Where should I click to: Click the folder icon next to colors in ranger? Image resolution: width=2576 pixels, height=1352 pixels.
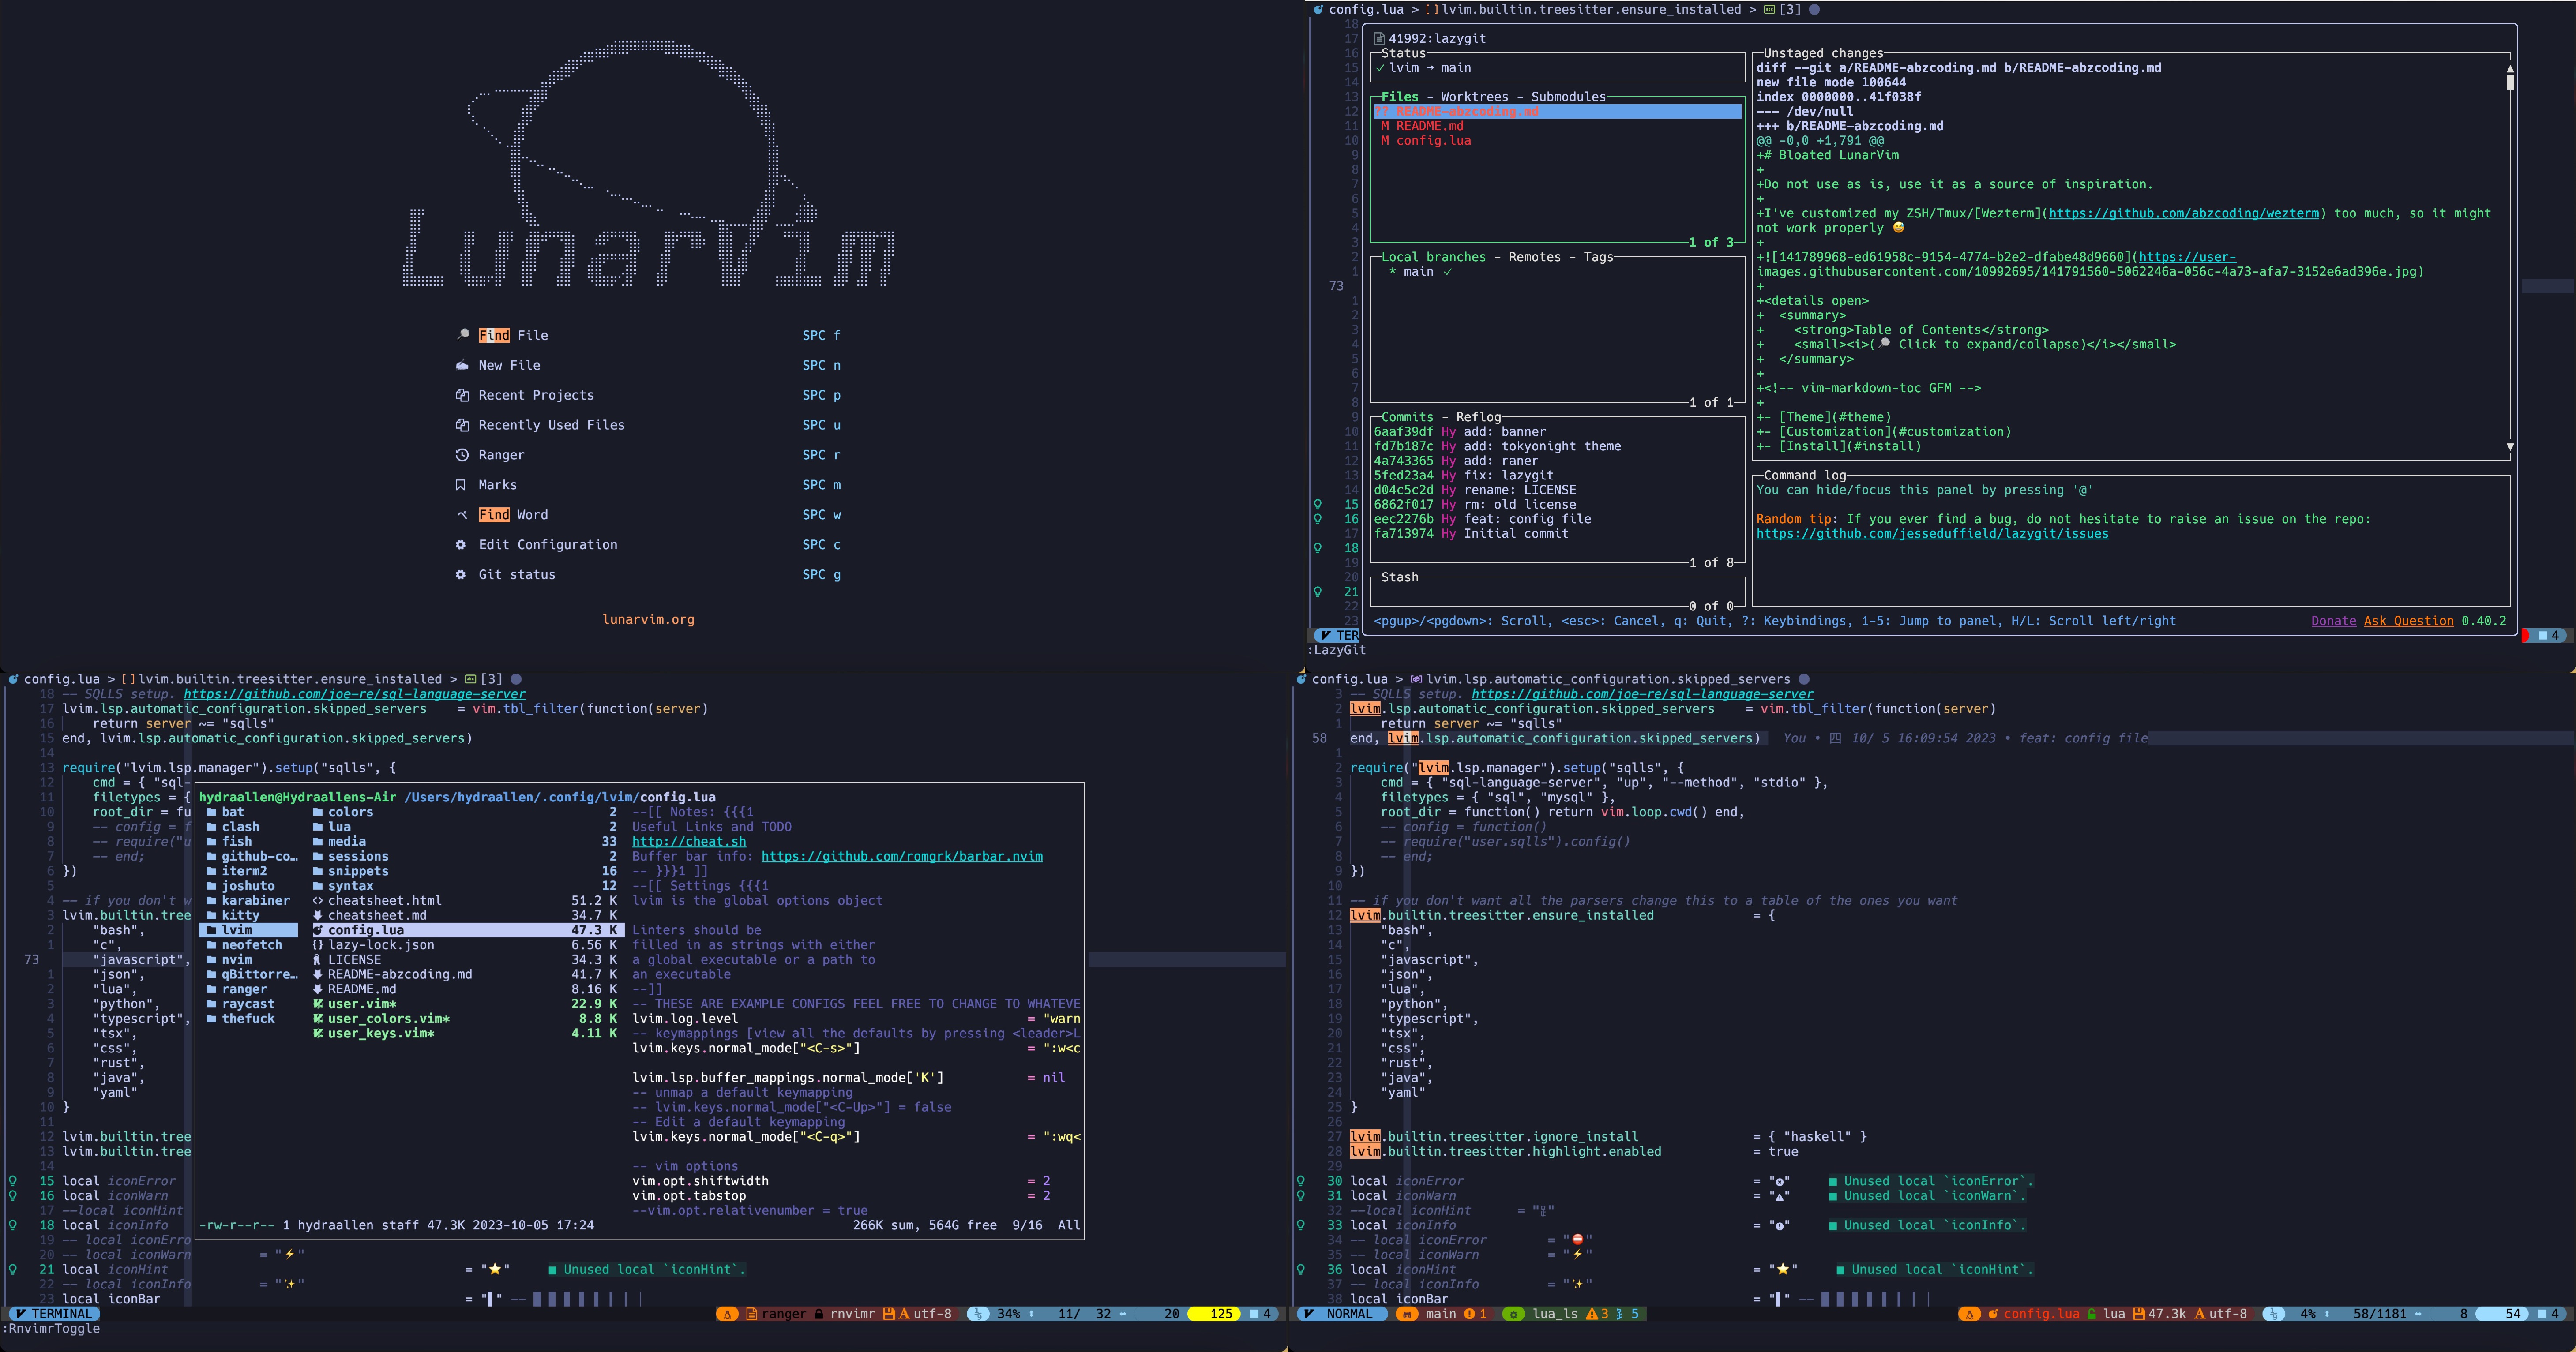(x=318, y=812)
